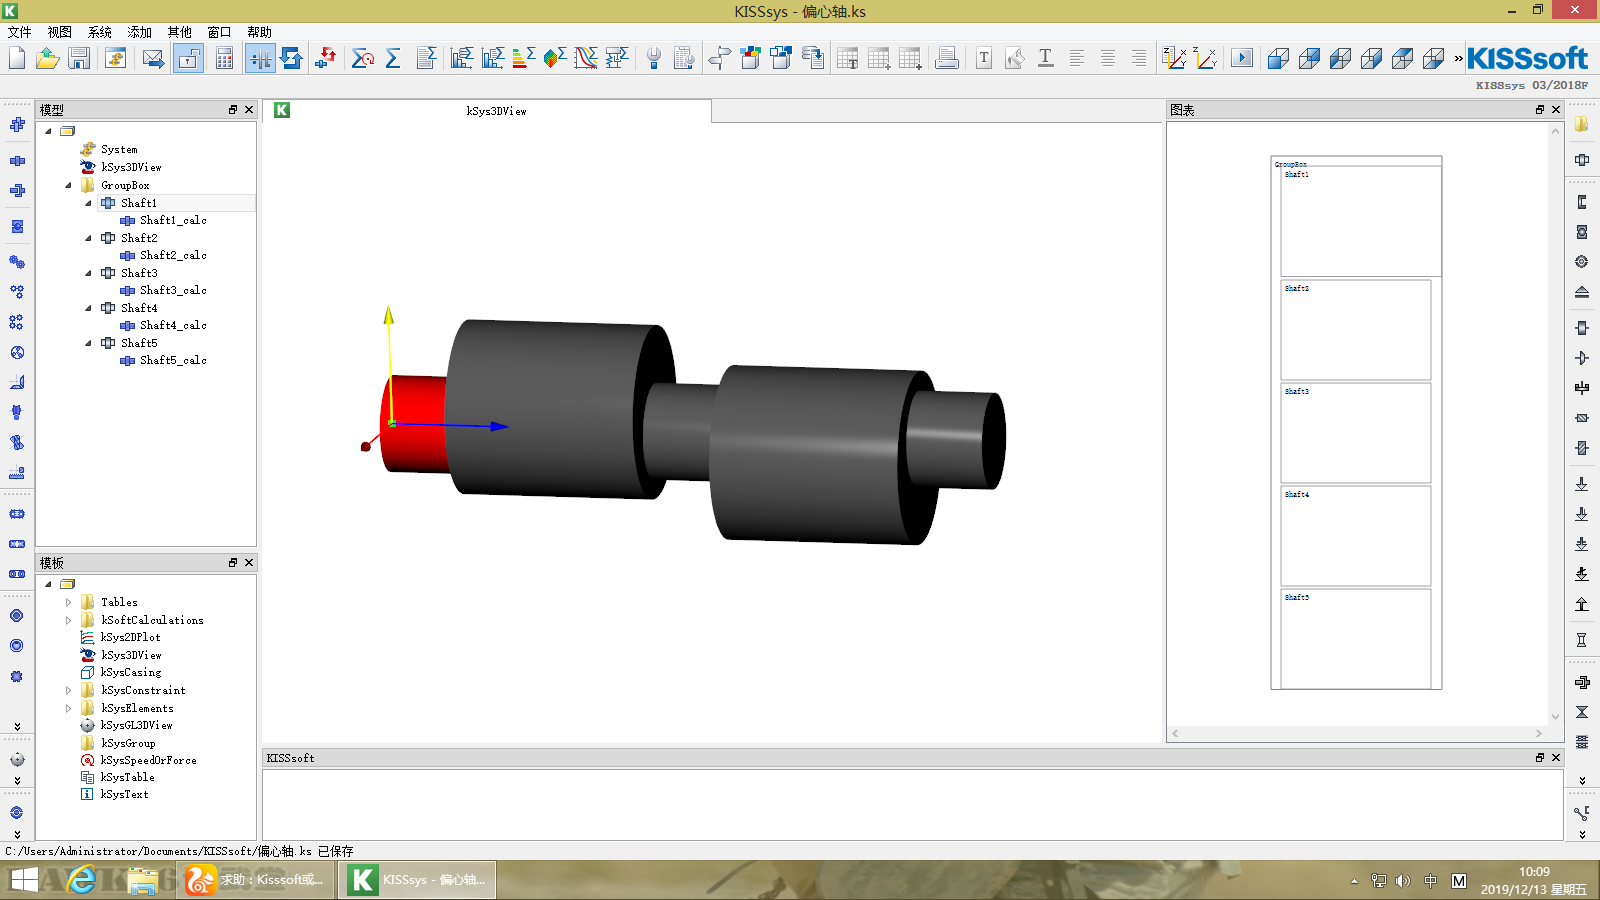Select the first blue cube view icon

(1278, 58)
